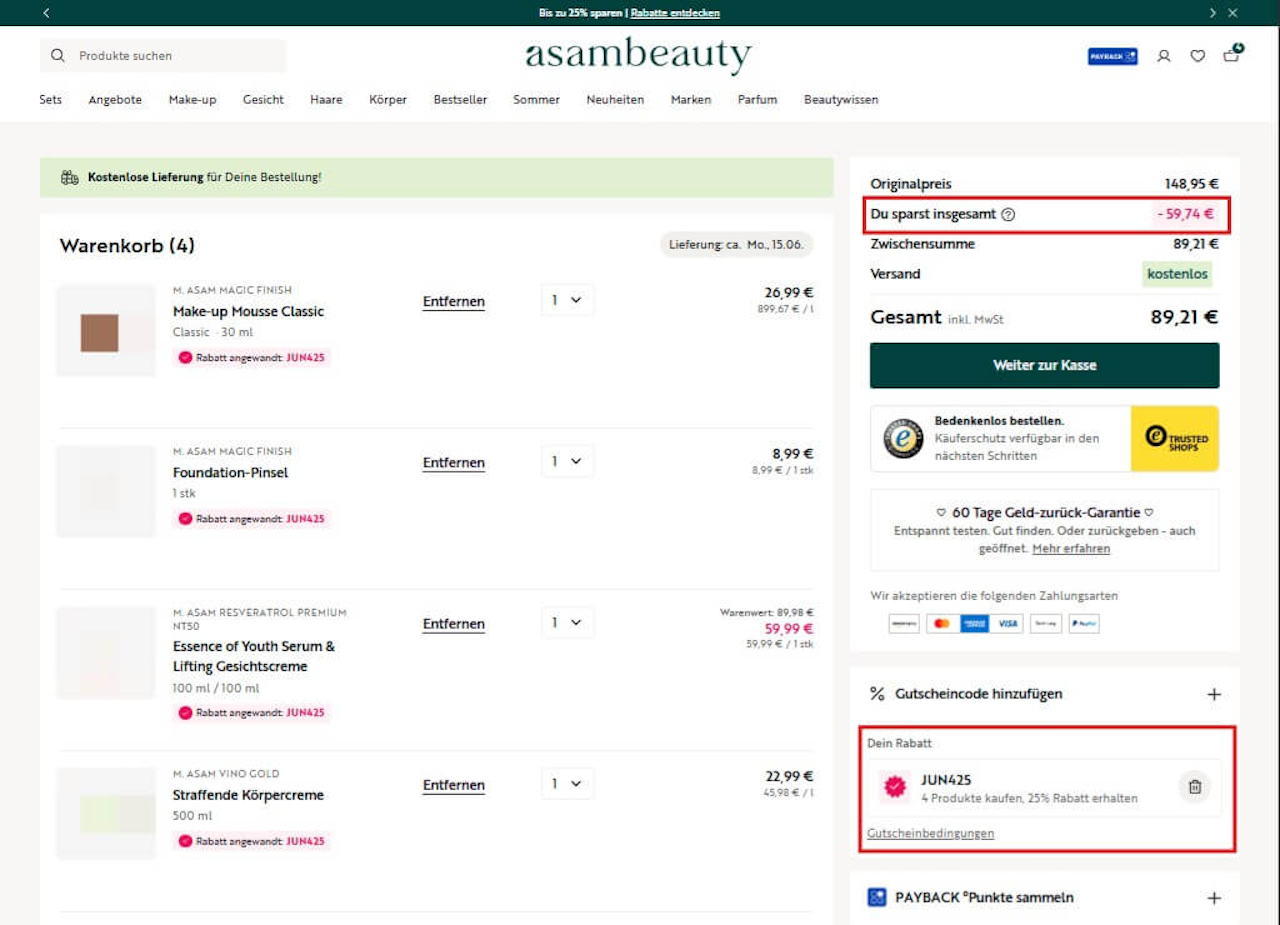Open Essence of Youth Serum product thumbnail

106,653
